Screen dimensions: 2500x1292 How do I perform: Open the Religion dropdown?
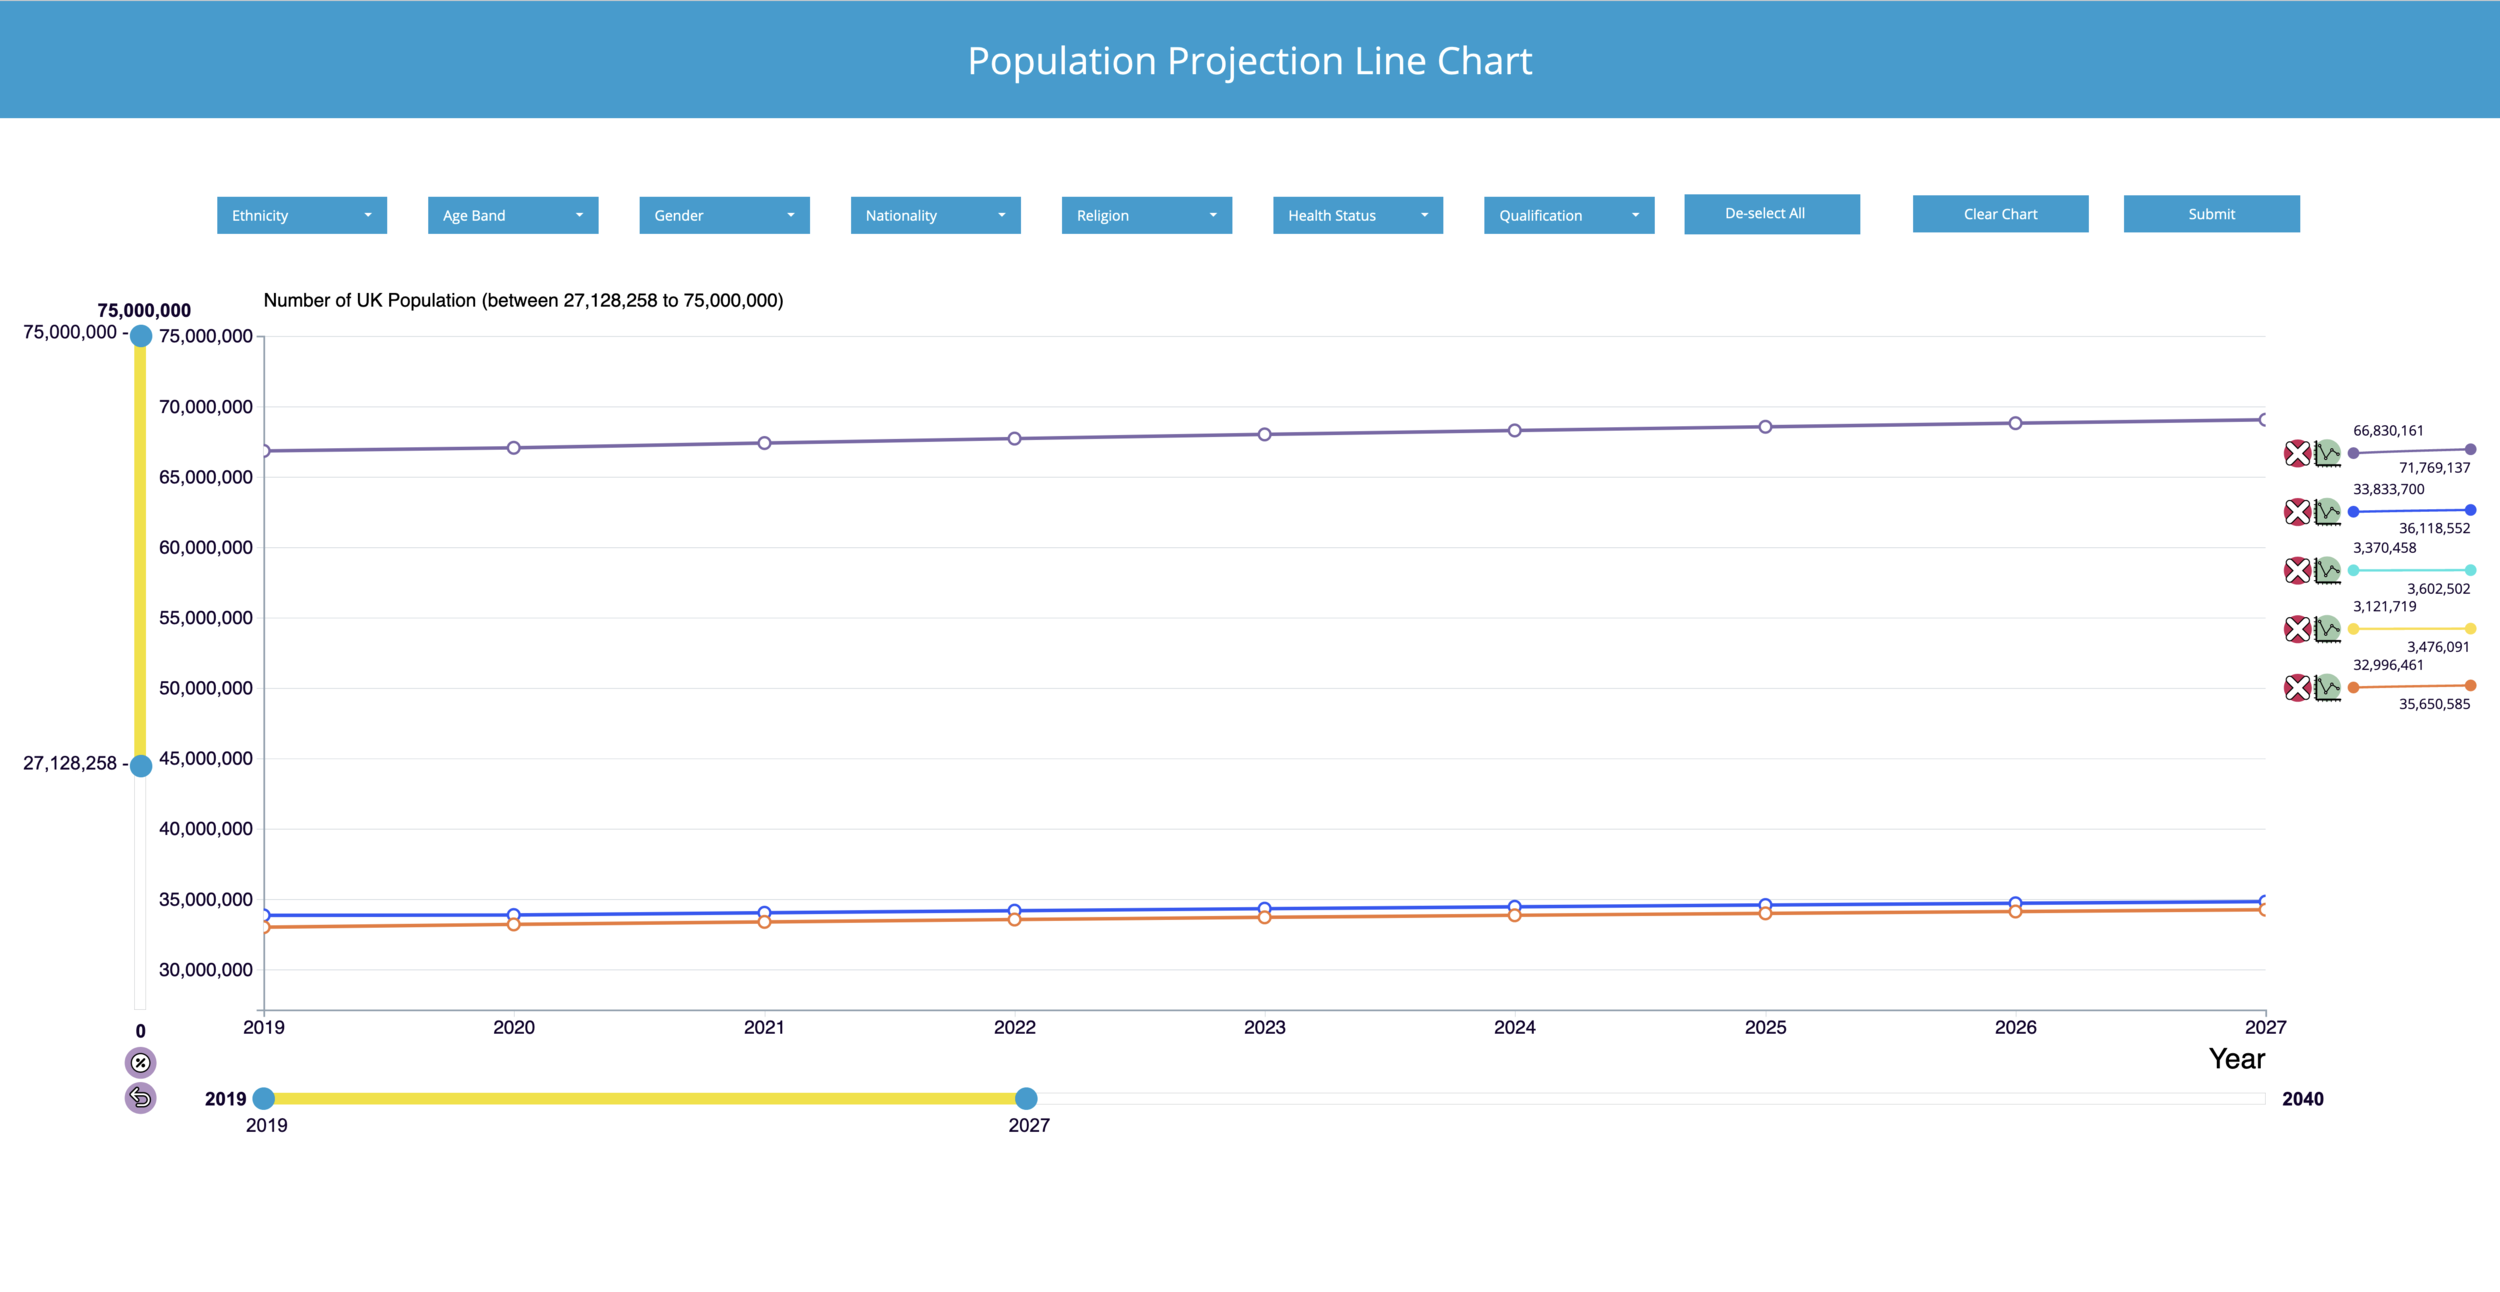1146,215
